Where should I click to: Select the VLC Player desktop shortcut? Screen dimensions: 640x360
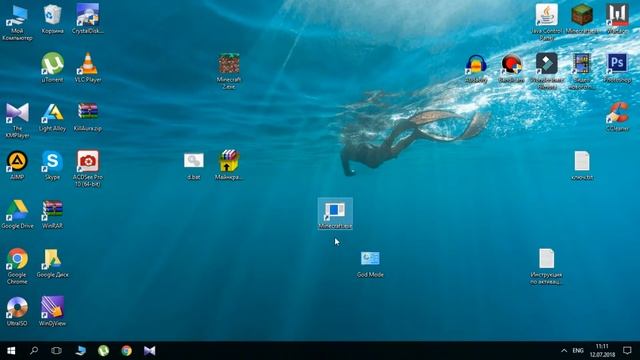pyautogui.click(x=88, y=68)
